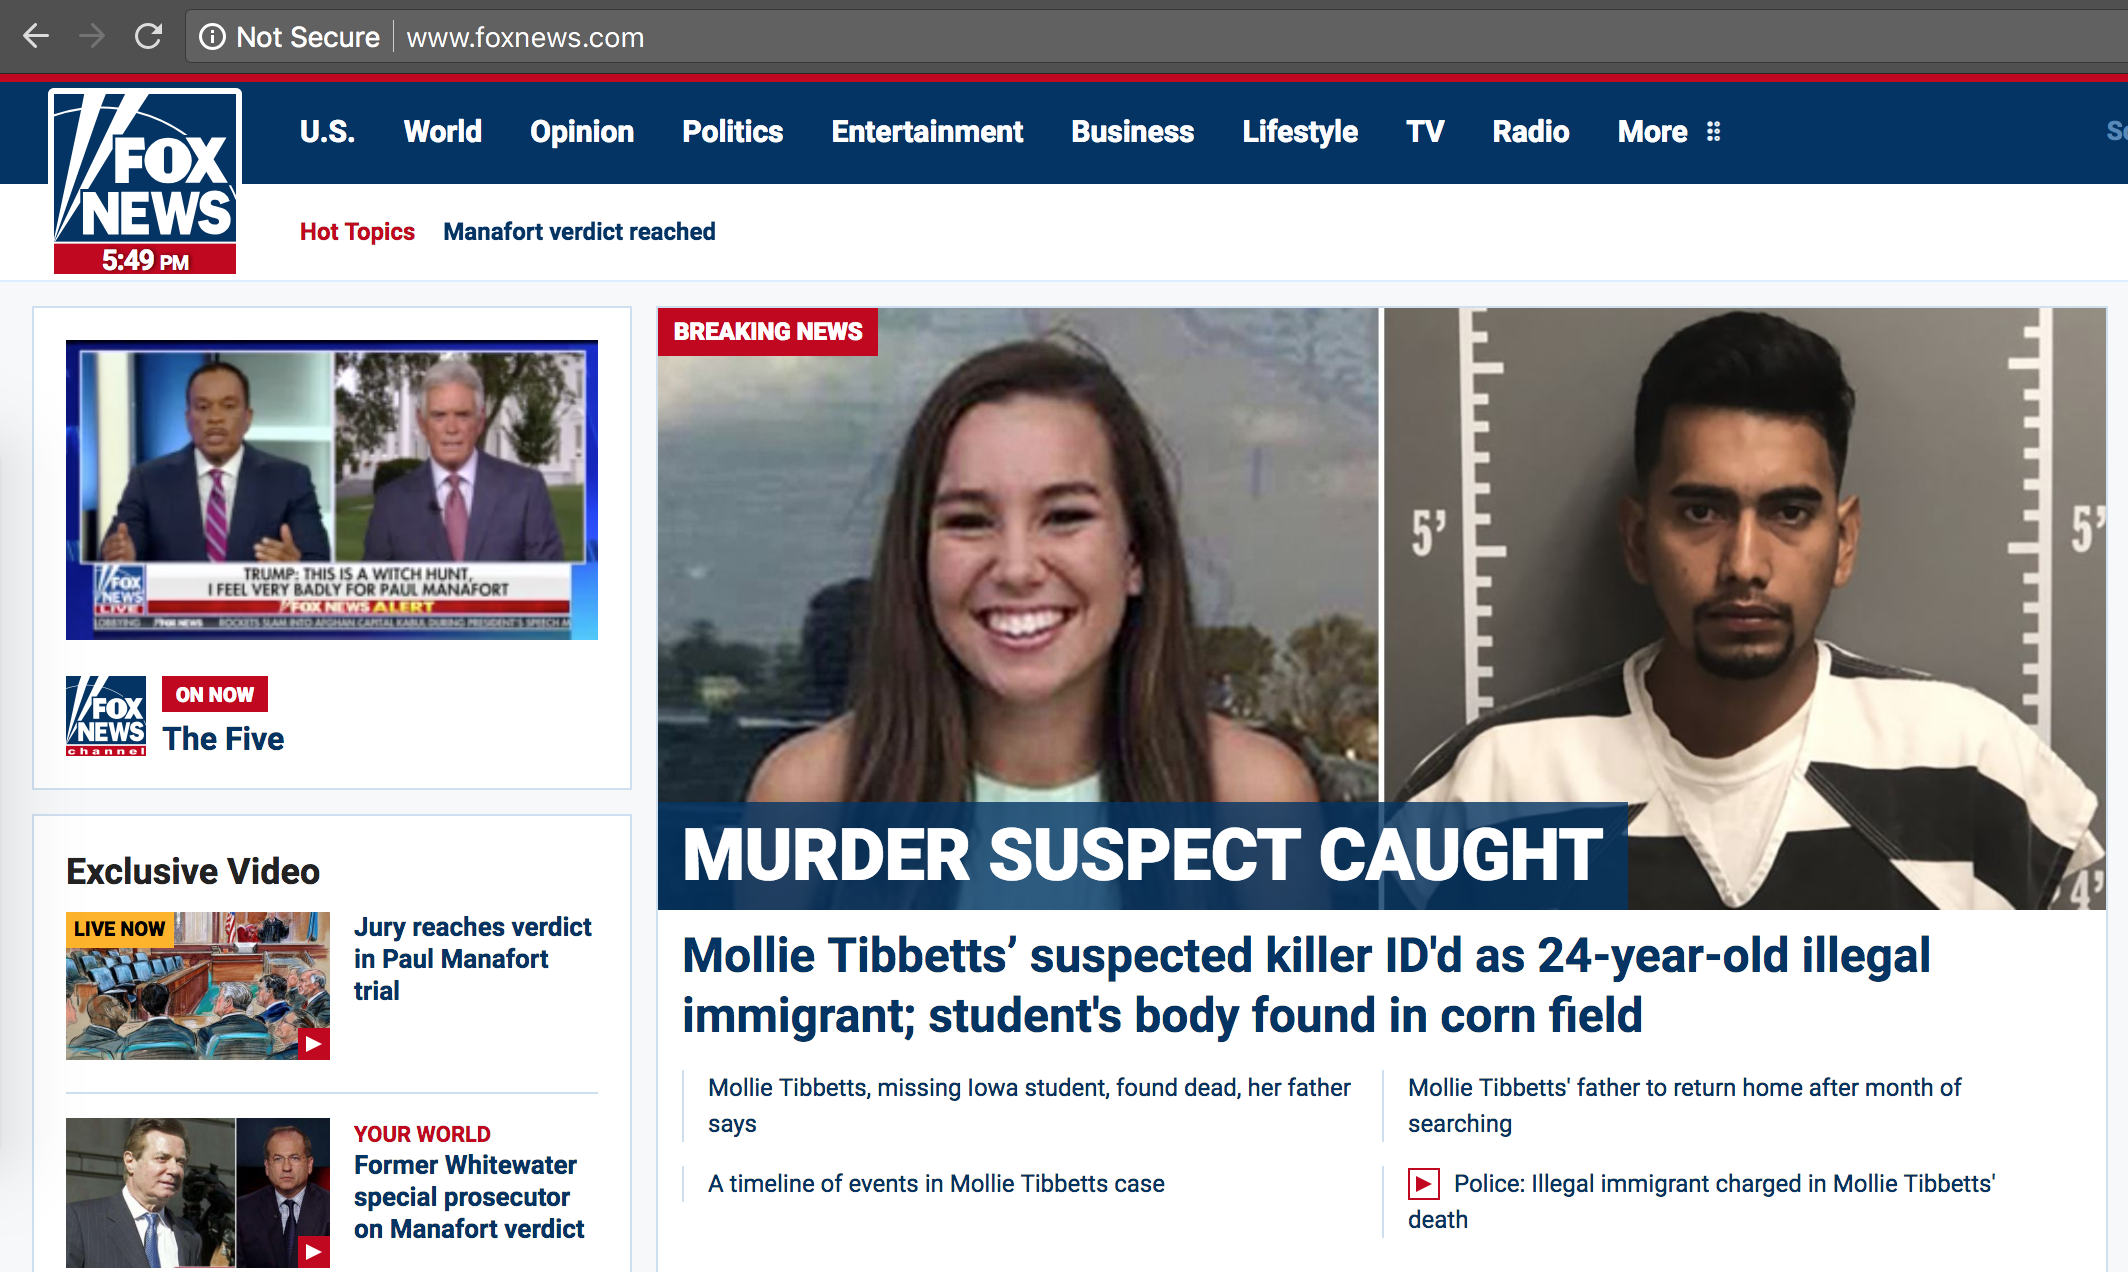Click Hot Topics label

point(357,232)
